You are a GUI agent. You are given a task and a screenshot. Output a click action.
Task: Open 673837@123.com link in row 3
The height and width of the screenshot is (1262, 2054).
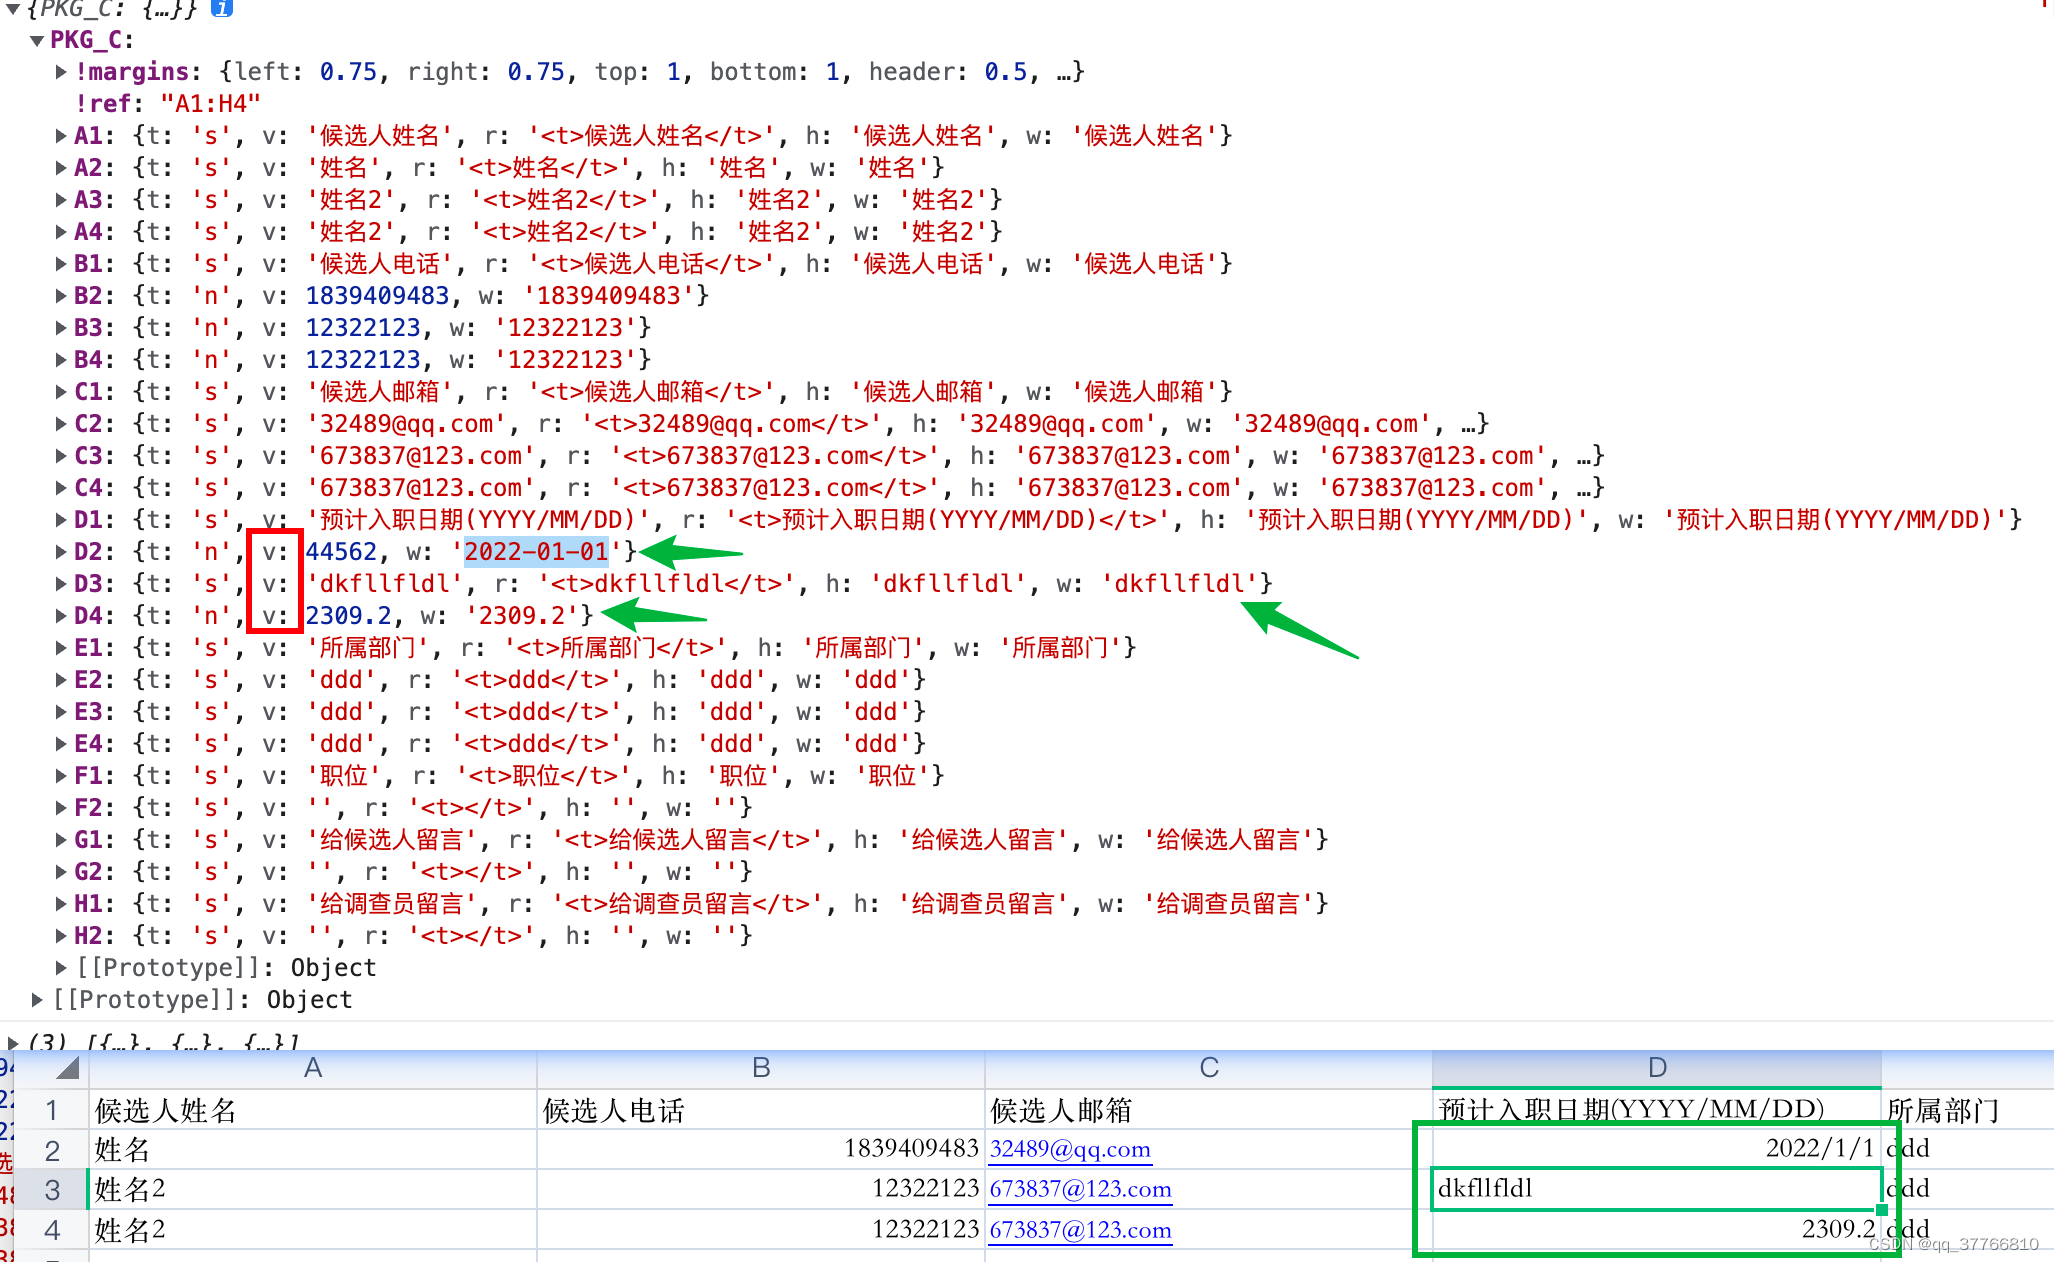tap(1079, 1189)
